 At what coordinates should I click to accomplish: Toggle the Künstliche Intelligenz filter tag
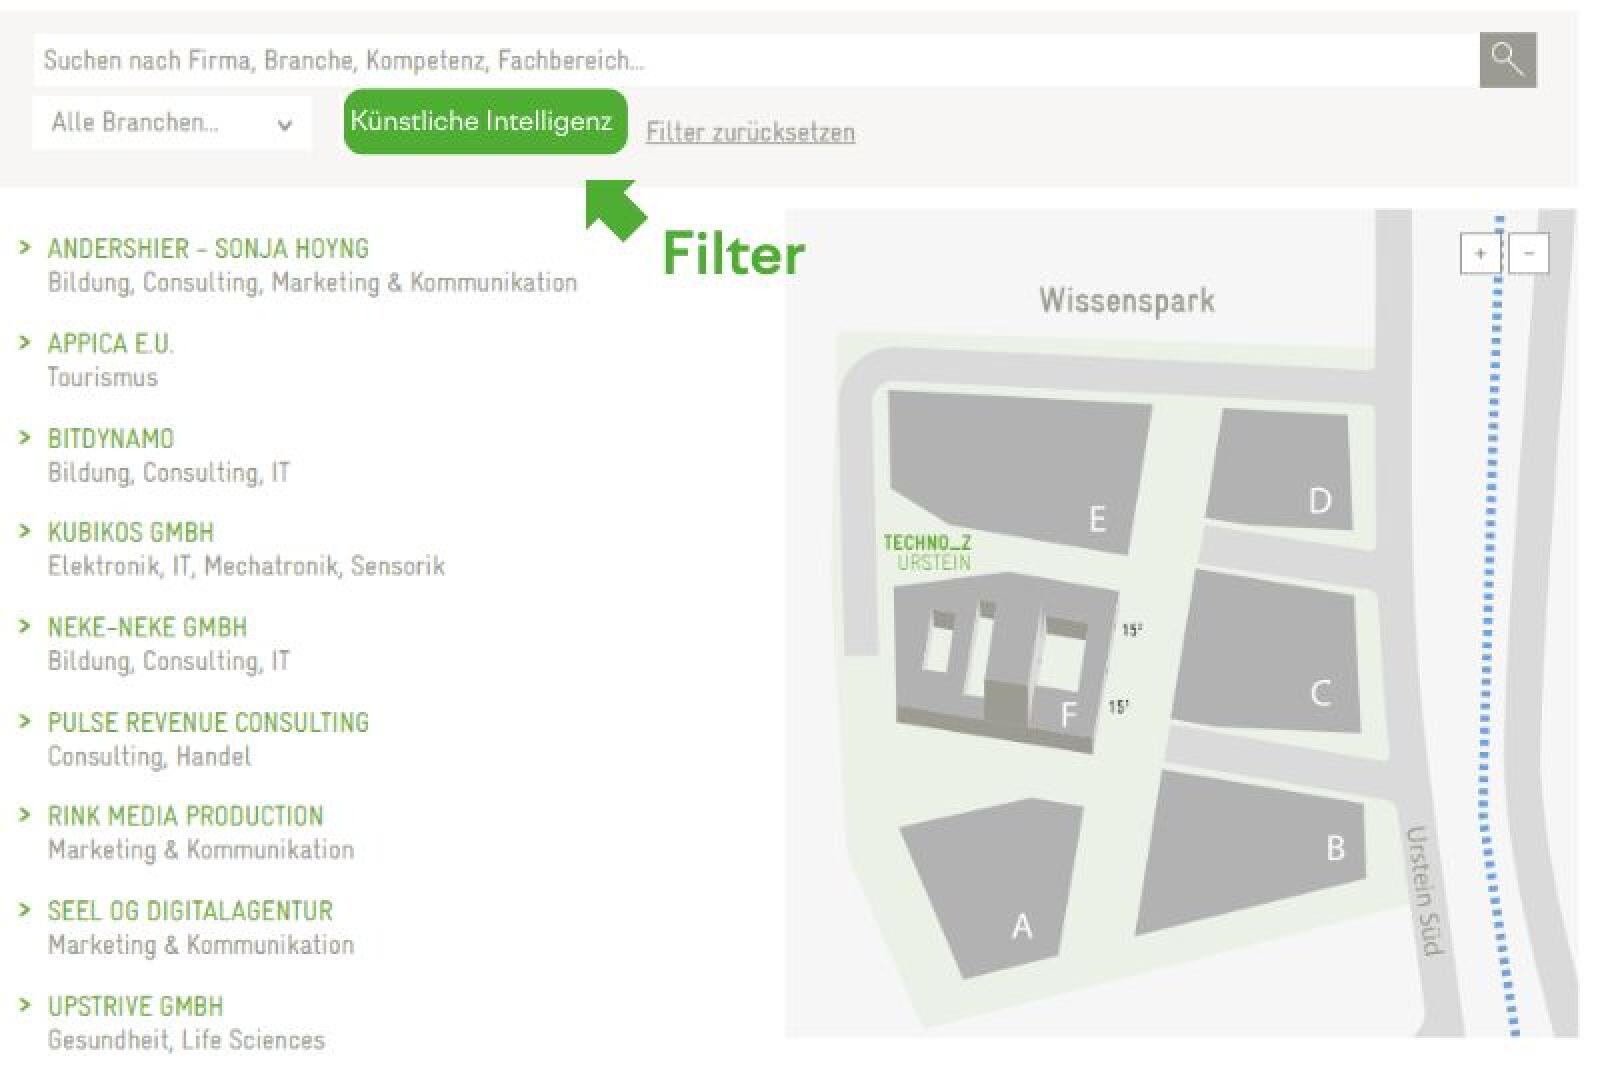tap(485, 122)
